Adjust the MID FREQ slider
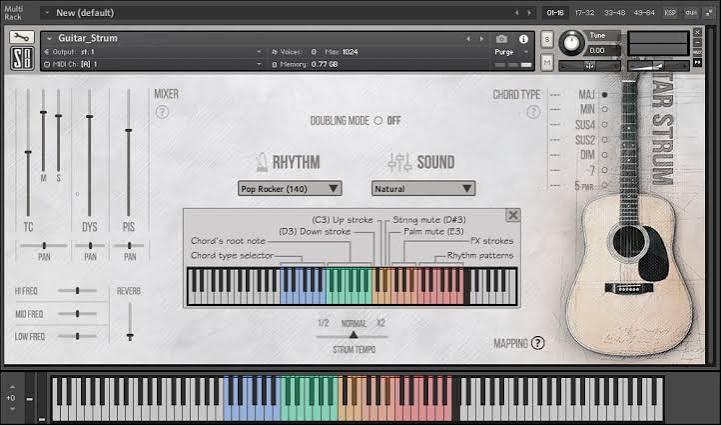The width and height of the screenshot is (721, 425). (x=77, y=314)
